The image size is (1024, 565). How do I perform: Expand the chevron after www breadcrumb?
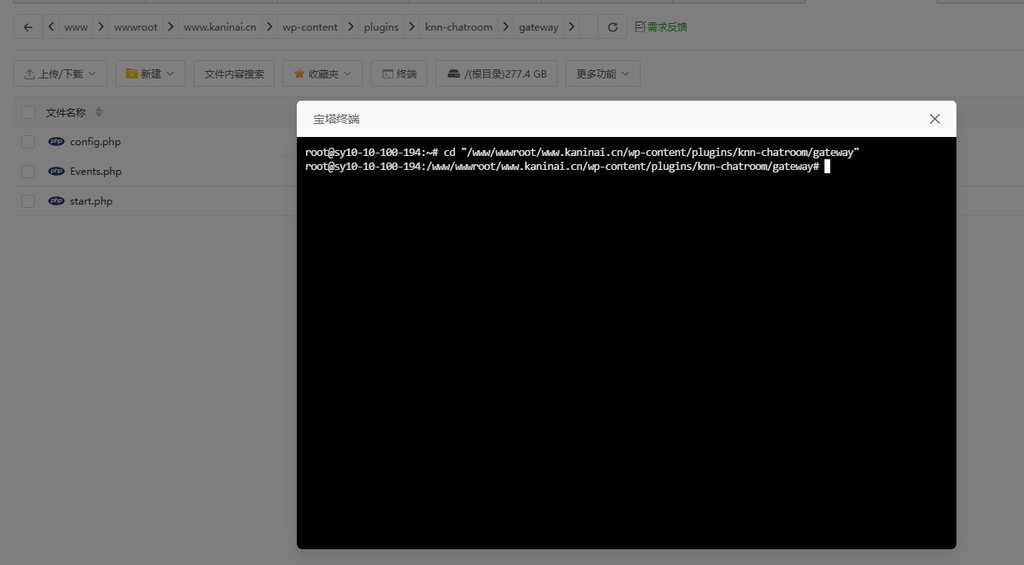point(101,27)
